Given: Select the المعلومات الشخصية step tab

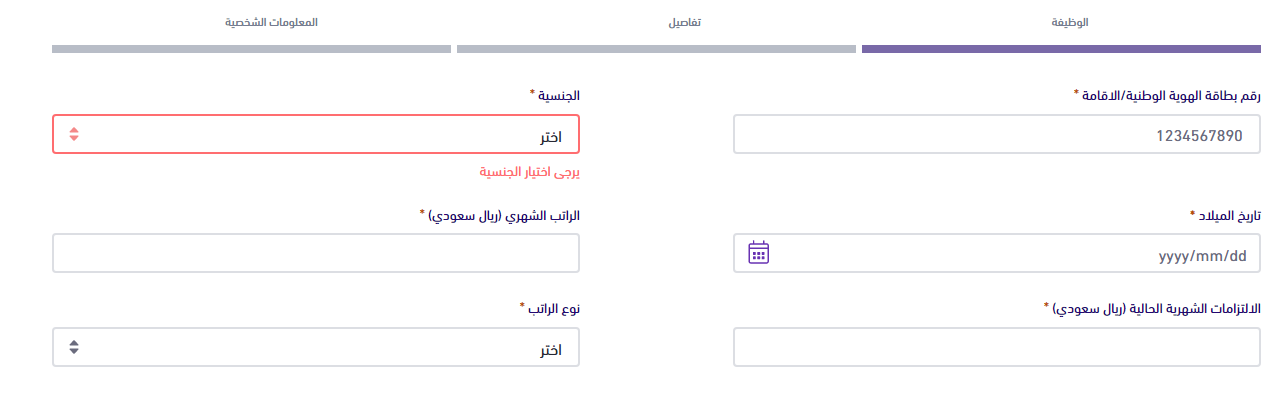Looking at the screenshot, I should (x=271, y=21).
